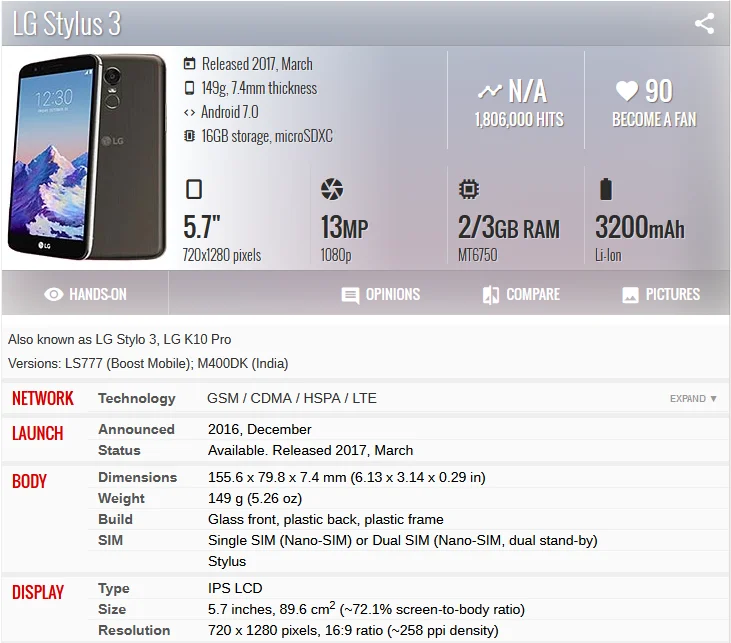
Task: Expand the Network section
Action: 693,399
